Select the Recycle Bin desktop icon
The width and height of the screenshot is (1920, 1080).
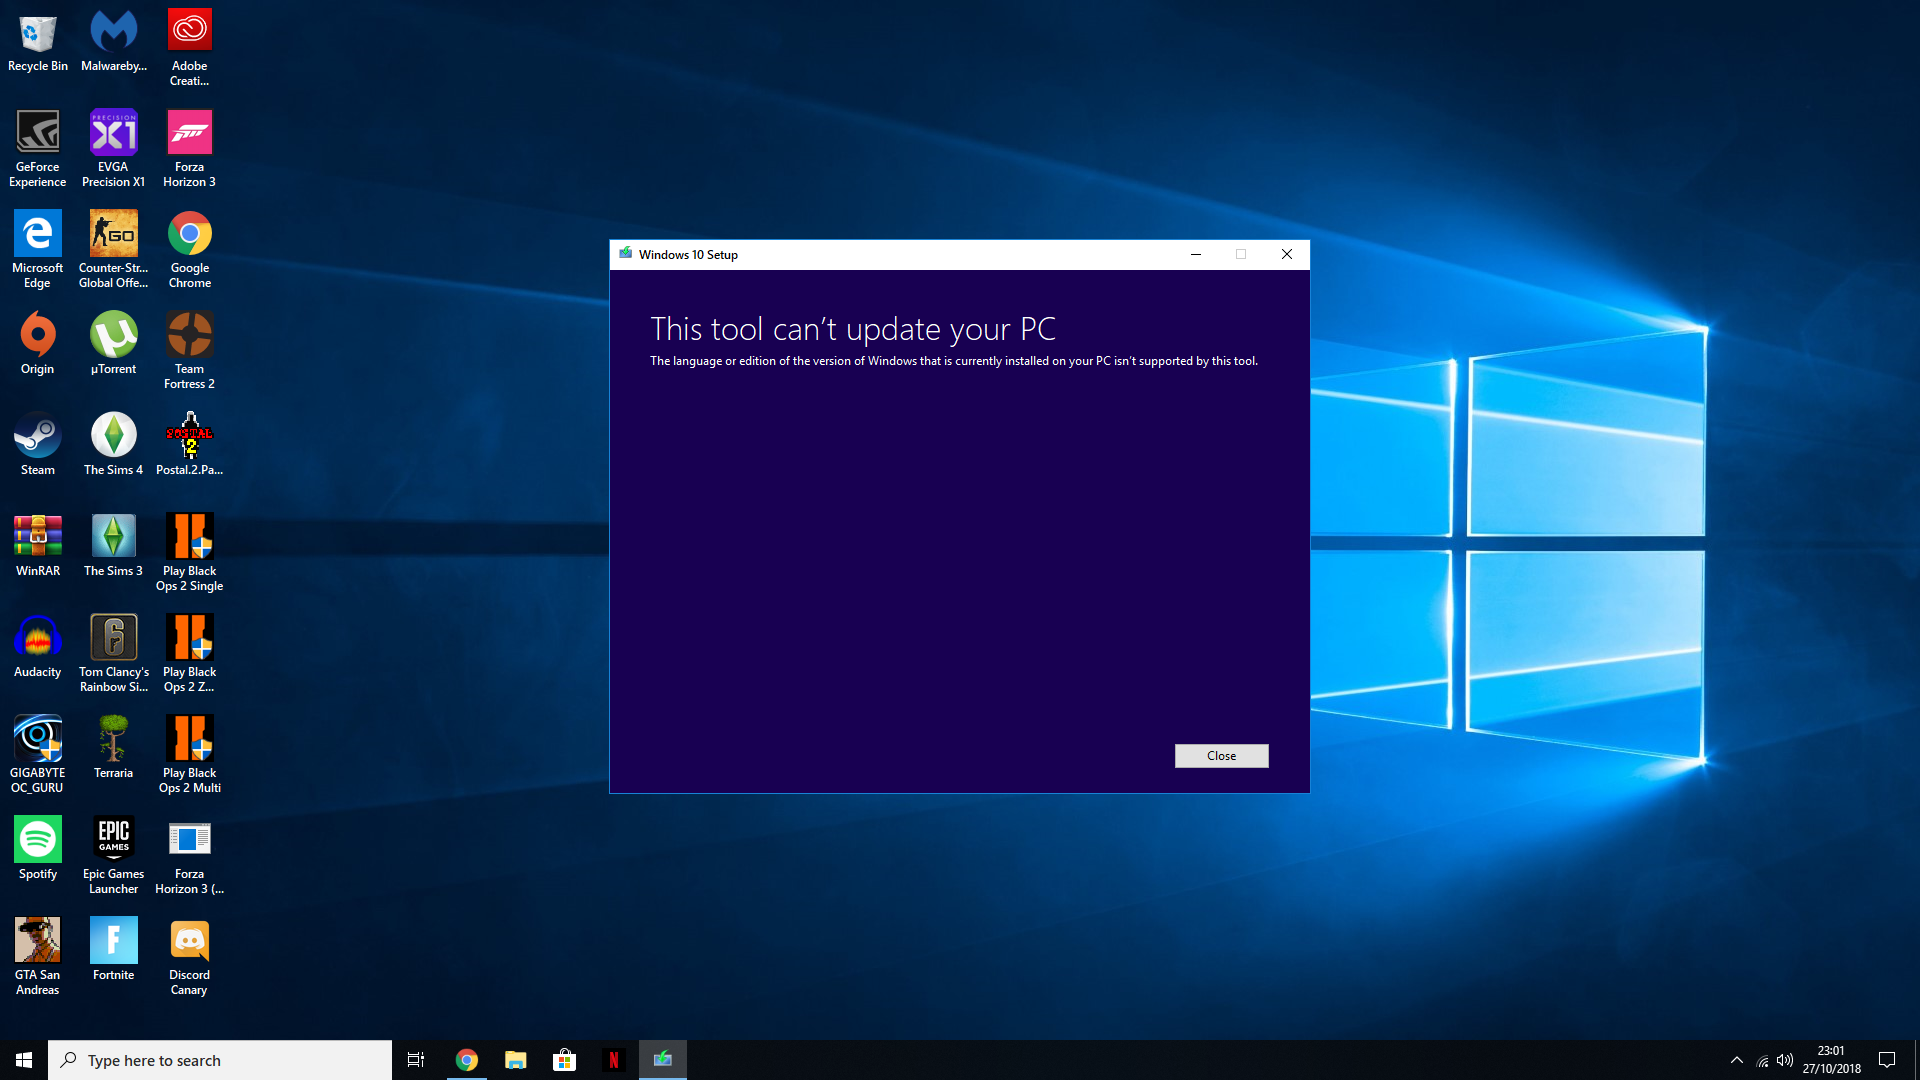tap(38, 43)
